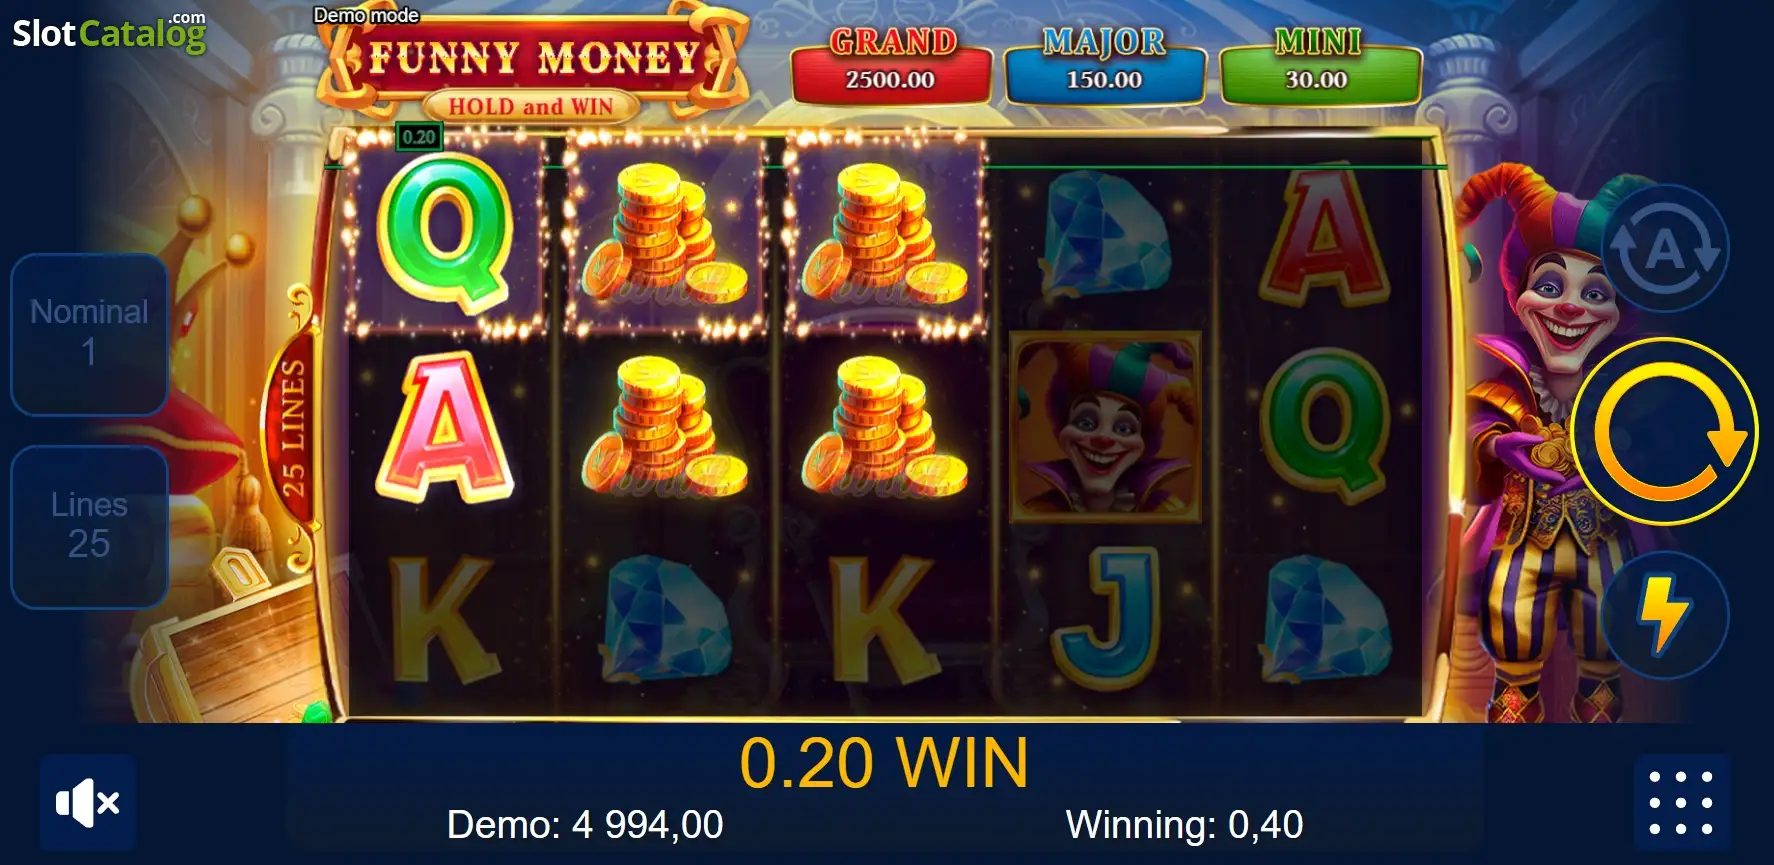This screenshot has height=865, width=1774.
Task: Click the jester face symbol on reel four
Action: pyautogui.click(x=1105, y=427)
